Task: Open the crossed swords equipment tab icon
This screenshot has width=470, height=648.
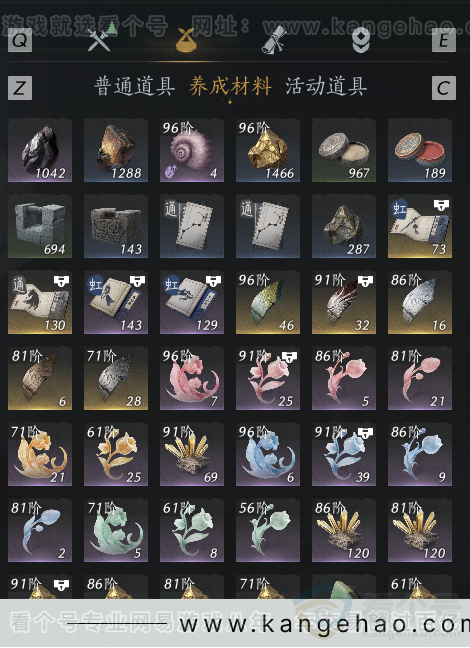Action: pyautogui.click(x=99, y=40)
